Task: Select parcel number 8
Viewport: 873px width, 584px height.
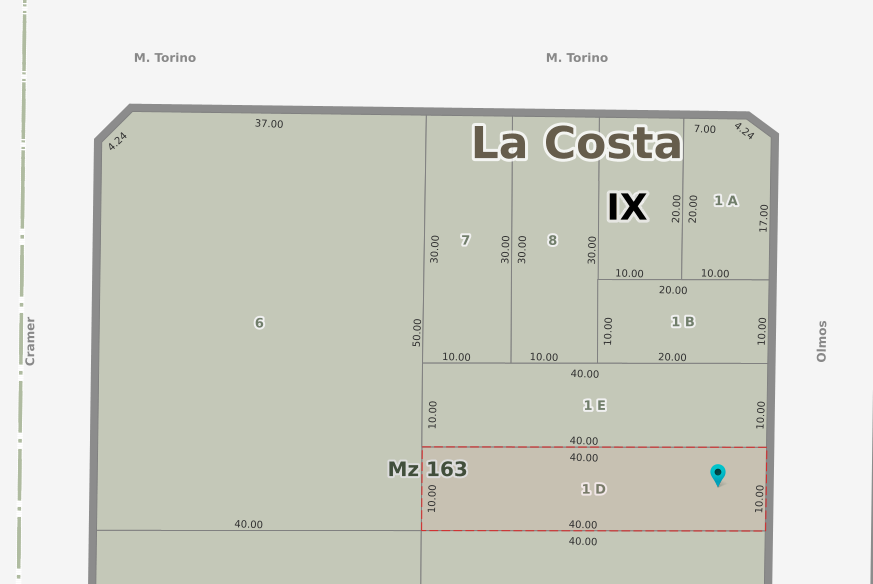Action: tap(552, 240)
